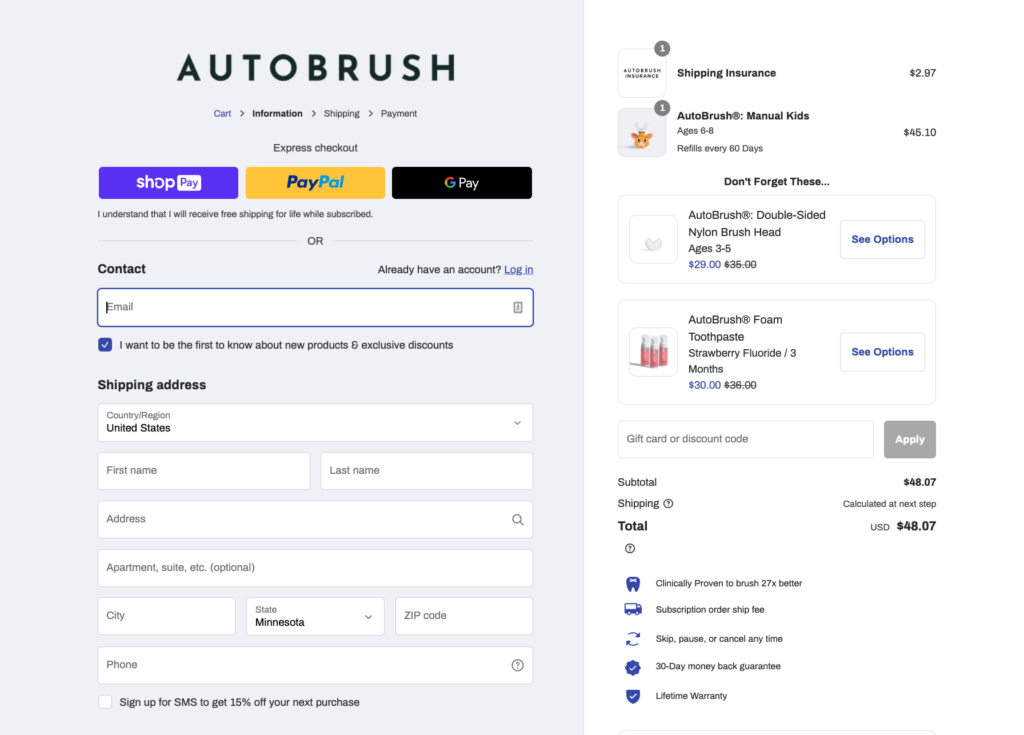Click the Log in link

[518, 270]
